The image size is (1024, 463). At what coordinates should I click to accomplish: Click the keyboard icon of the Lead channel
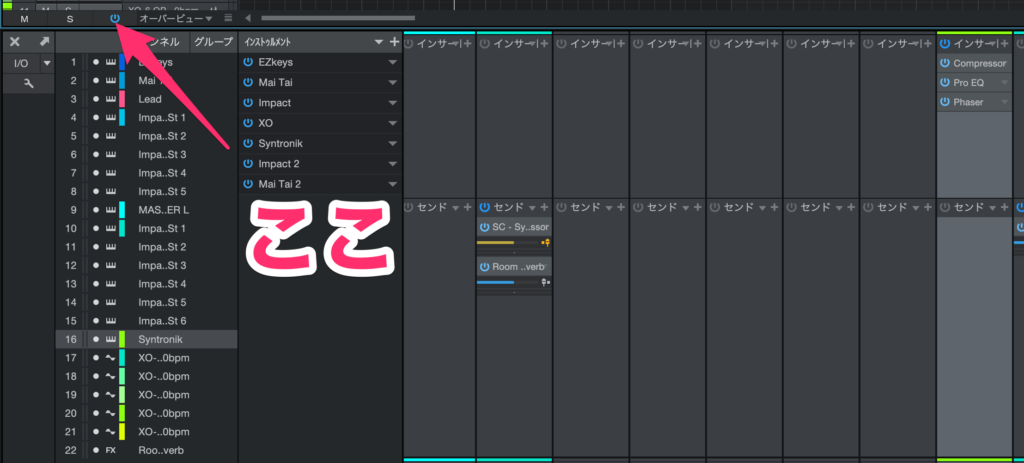point(110,99)
